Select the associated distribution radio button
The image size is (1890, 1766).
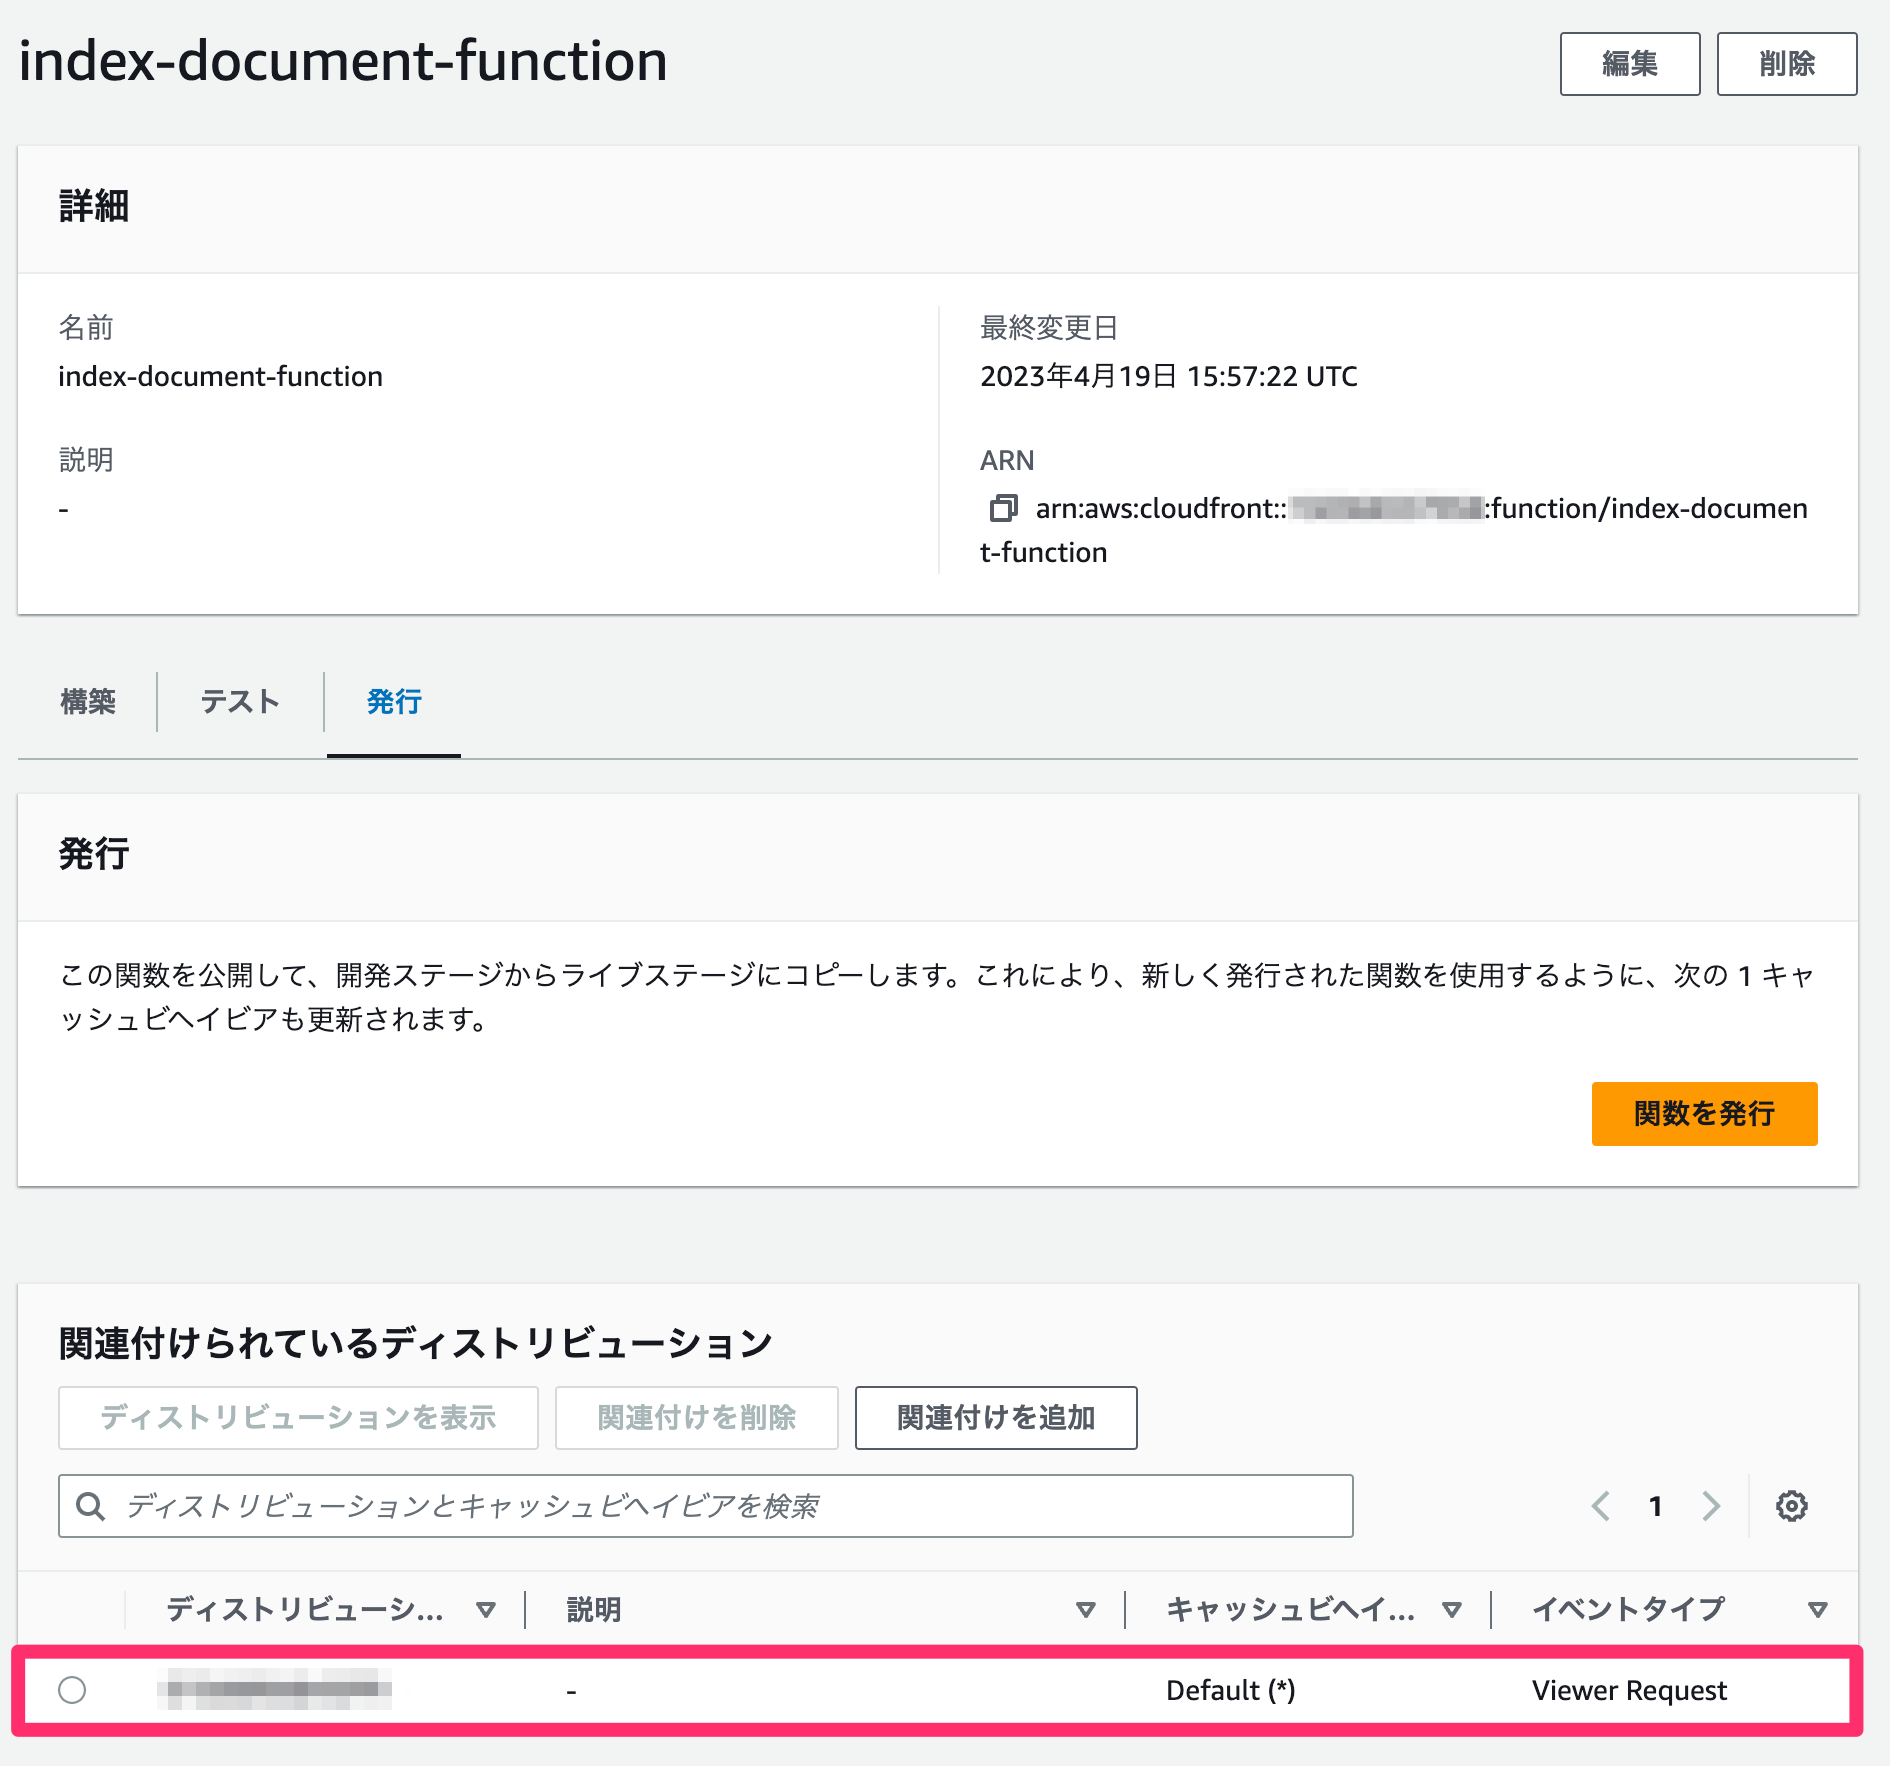pyautogui.click(x=73, y=1690)
